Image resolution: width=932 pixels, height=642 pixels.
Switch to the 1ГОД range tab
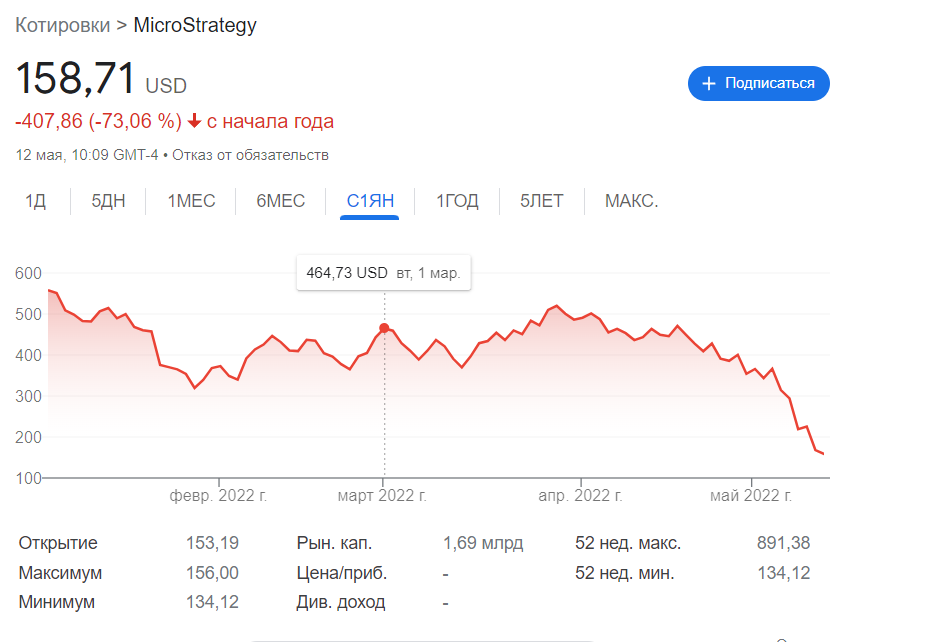457,201
